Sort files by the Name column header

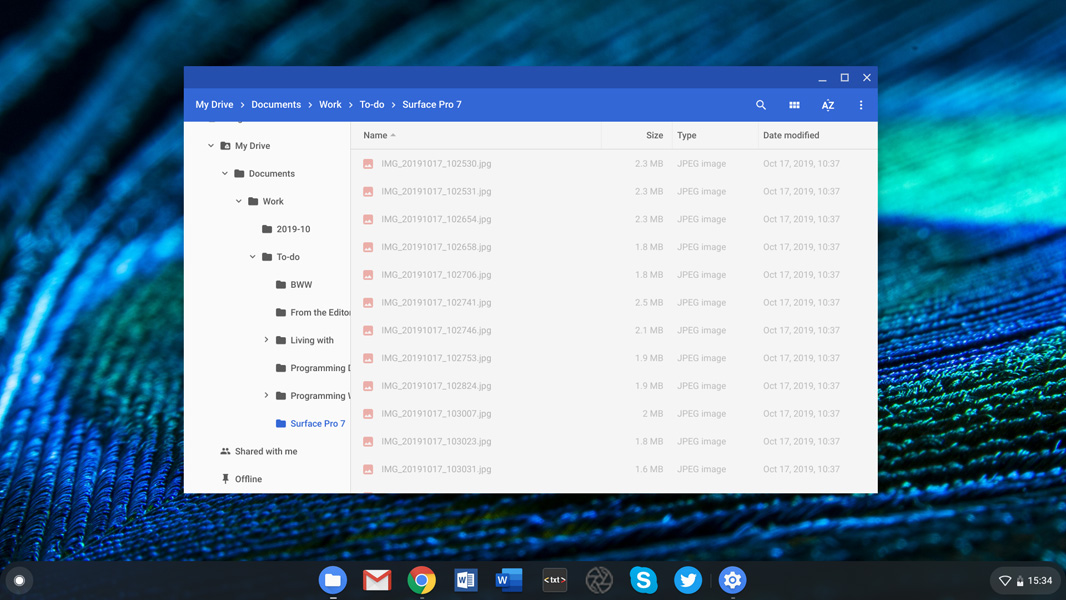pyautogui.click(x=375, y=135)
